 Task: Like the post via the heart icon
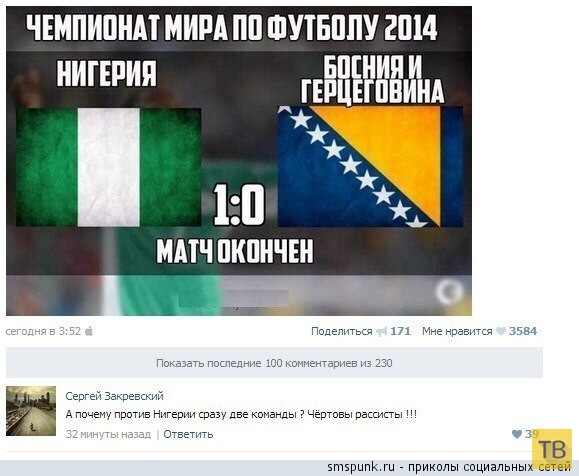coord(500,331)
